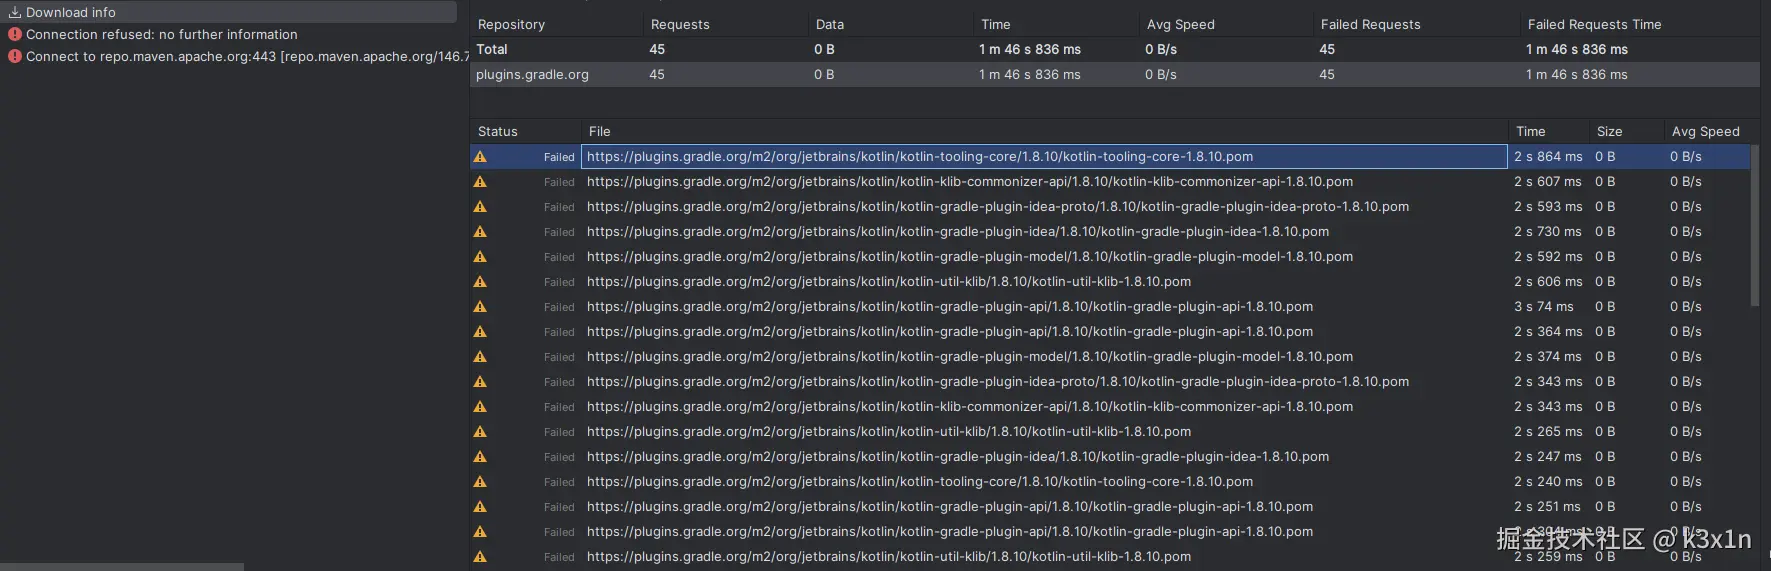
Task: Click warning icon of the 2 s 259 ms row
Action: (480, 557)
